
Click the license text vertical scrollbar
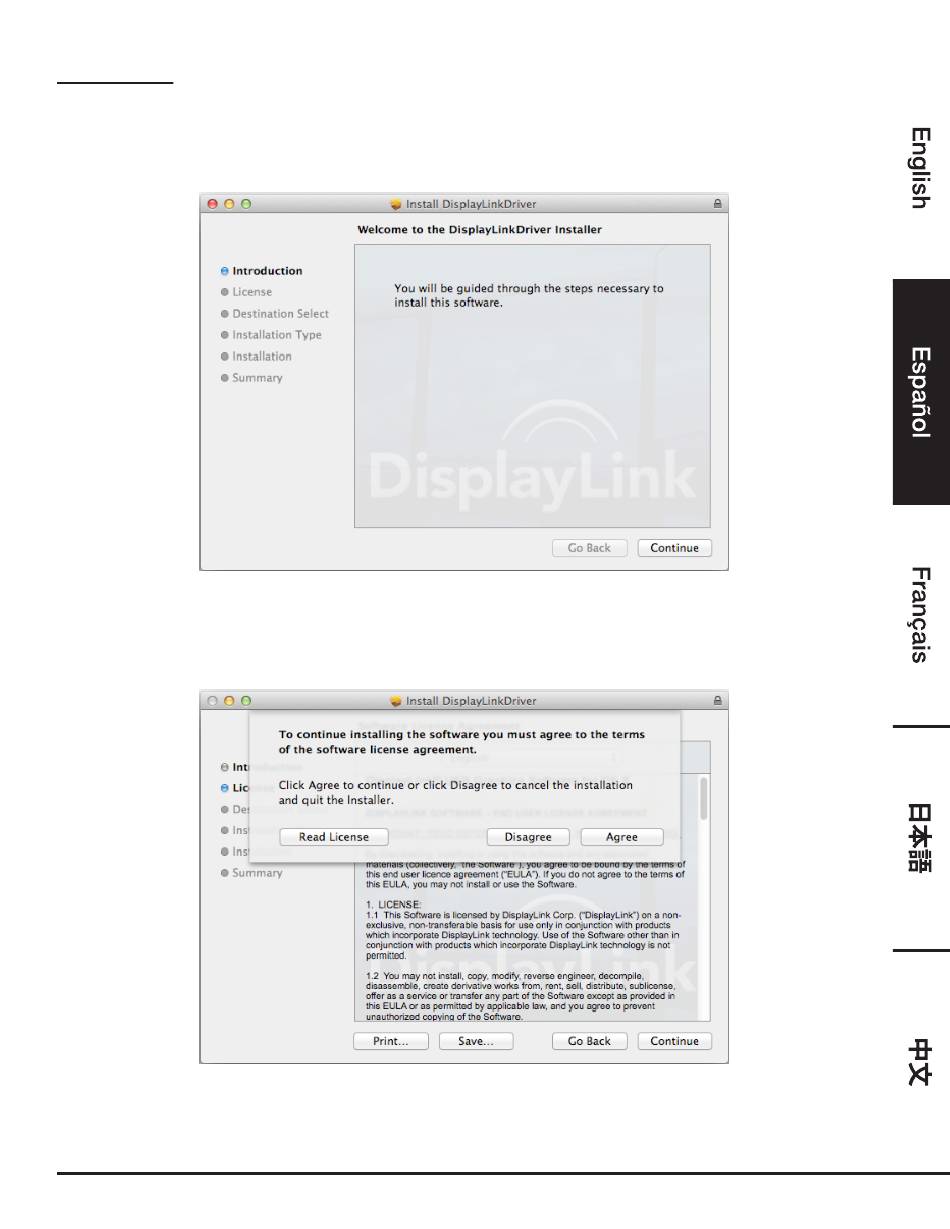point(704,896)
